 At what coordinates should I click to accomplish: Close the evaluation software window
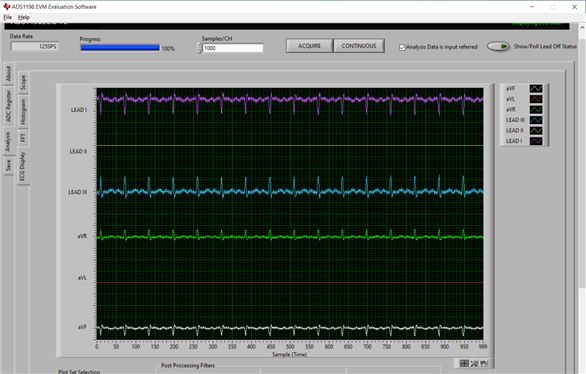574,7
